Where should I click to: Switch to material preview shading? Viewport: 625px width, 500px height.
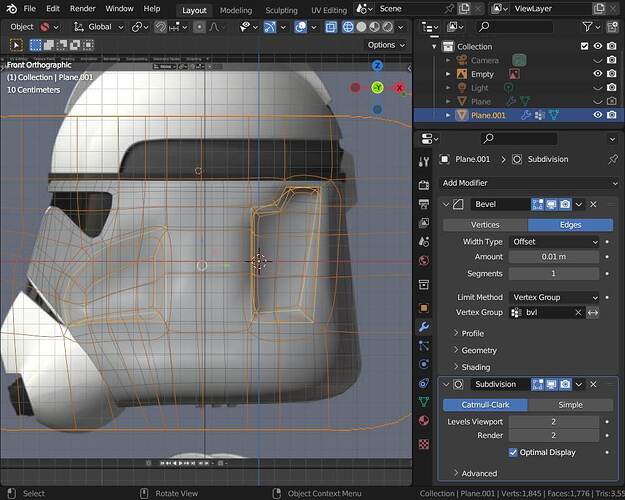tap(374, 27)
